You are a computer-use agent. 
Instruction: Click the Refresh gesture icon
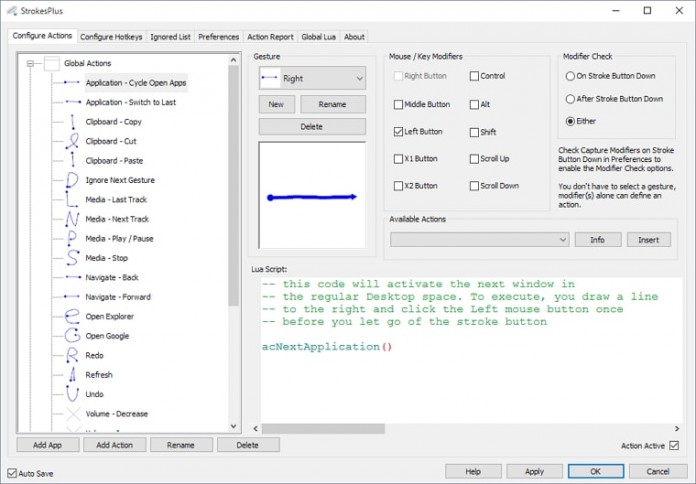[x=72, y=375]
